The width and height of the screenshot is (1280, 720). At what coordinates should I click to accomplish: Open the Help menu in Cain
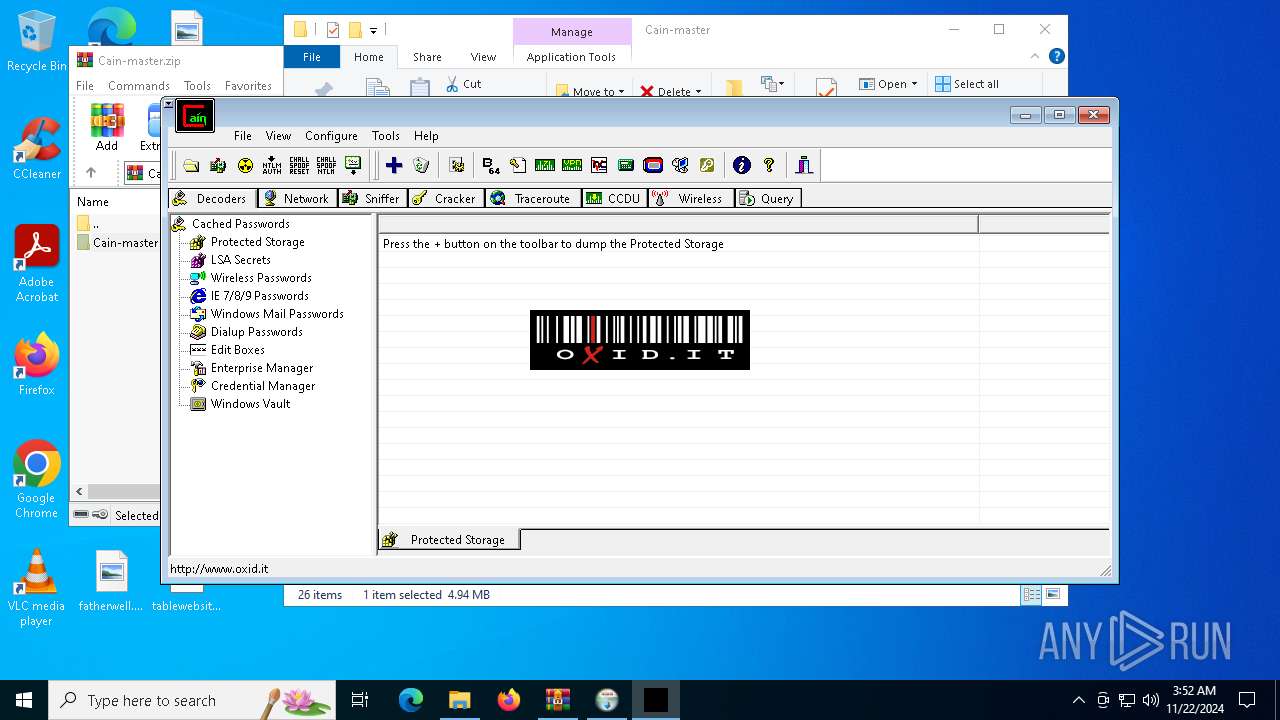[x=426, y=136]
